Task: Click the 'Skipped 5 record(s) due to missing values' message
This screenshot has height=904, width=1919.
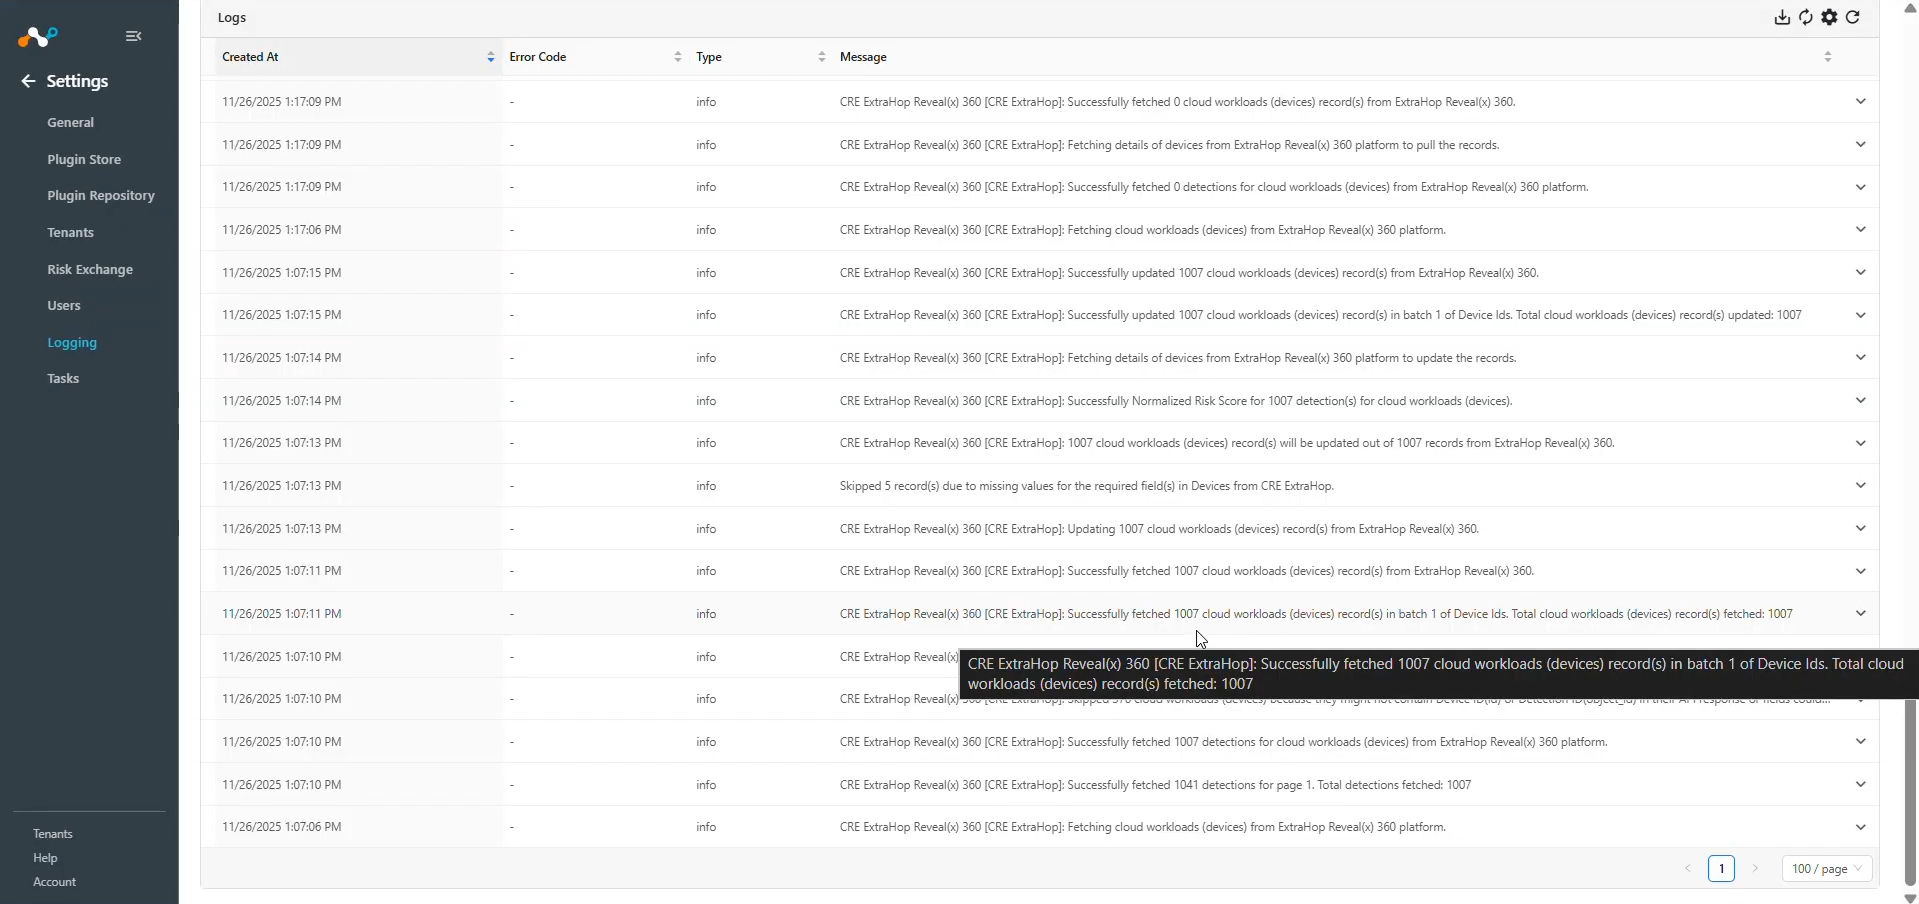Action: tap(1087, 486)
